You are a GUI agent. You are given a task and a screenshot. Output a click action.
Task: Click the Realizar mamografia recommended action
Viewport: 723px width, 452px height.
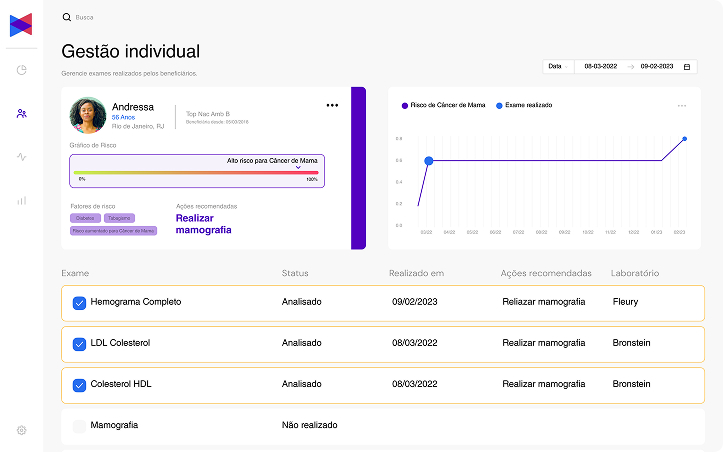203,223
